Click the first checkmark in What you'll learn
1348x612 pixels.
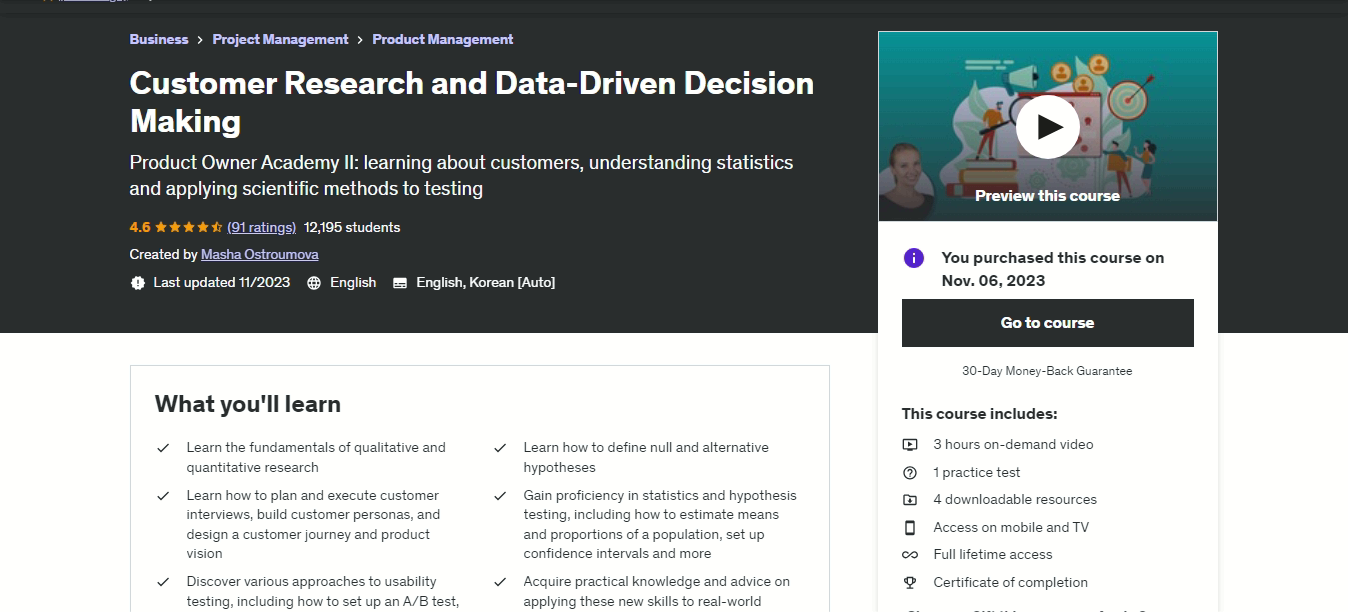point(163,448)
